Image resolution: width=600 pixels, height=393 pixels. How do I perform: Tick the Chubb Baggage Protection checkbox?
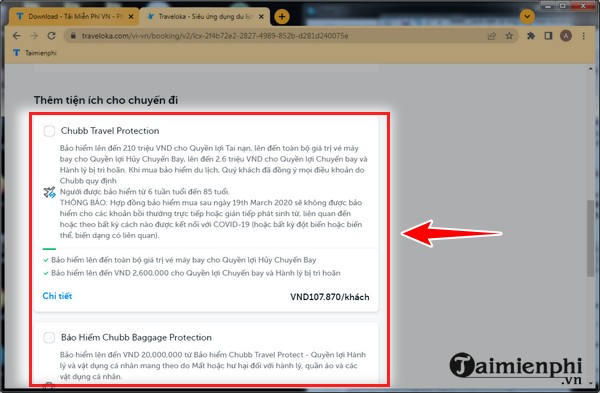click(49, 338)
